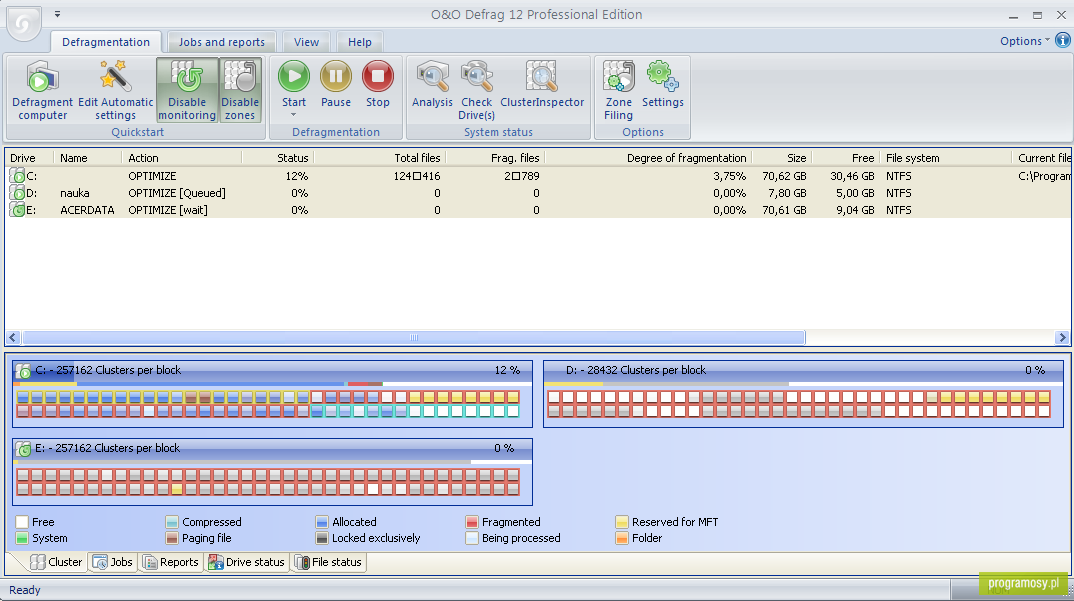Expand the Options dropdown at top right
This screenshot has width=1074, height=601.
(x=1024, y=41)
